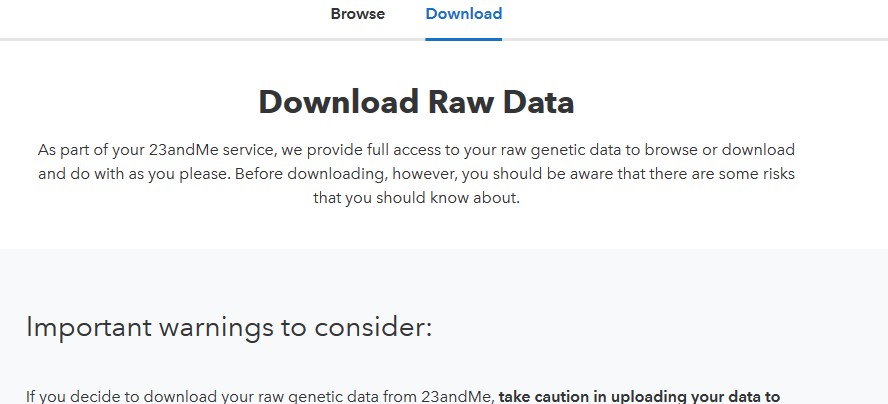Click 'As part of your' paragraph opening
This screenshot has height=404, width=888.
tap(90, 150)
